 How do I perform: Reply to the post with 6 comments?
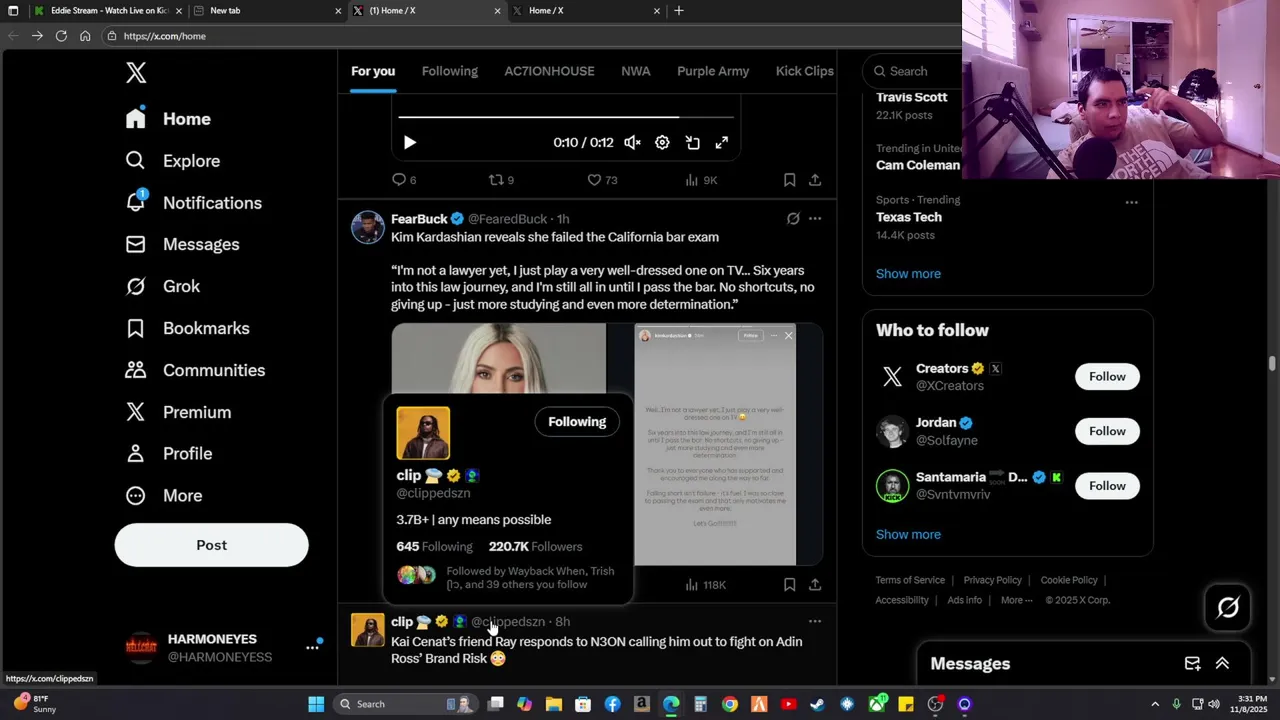pyautogui.click(x=403, y=180)
